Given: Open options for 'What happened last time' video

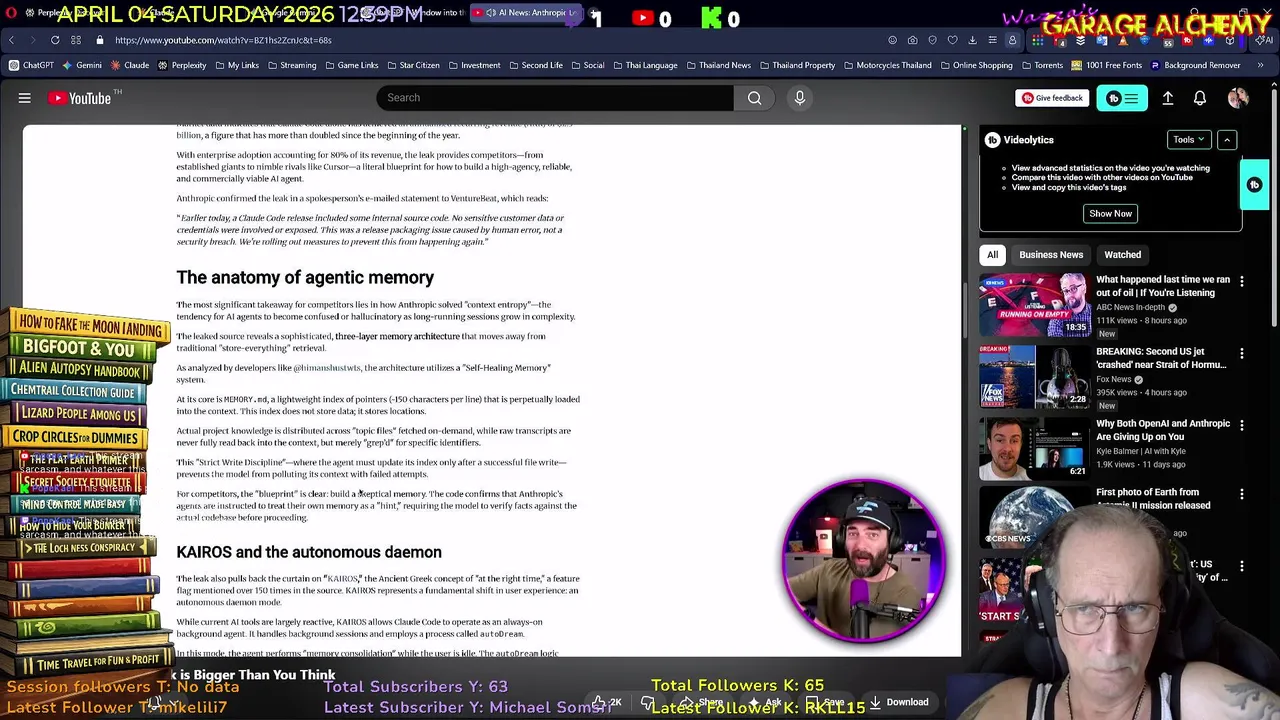Looking at the screenshot, I should [1242, 282].
